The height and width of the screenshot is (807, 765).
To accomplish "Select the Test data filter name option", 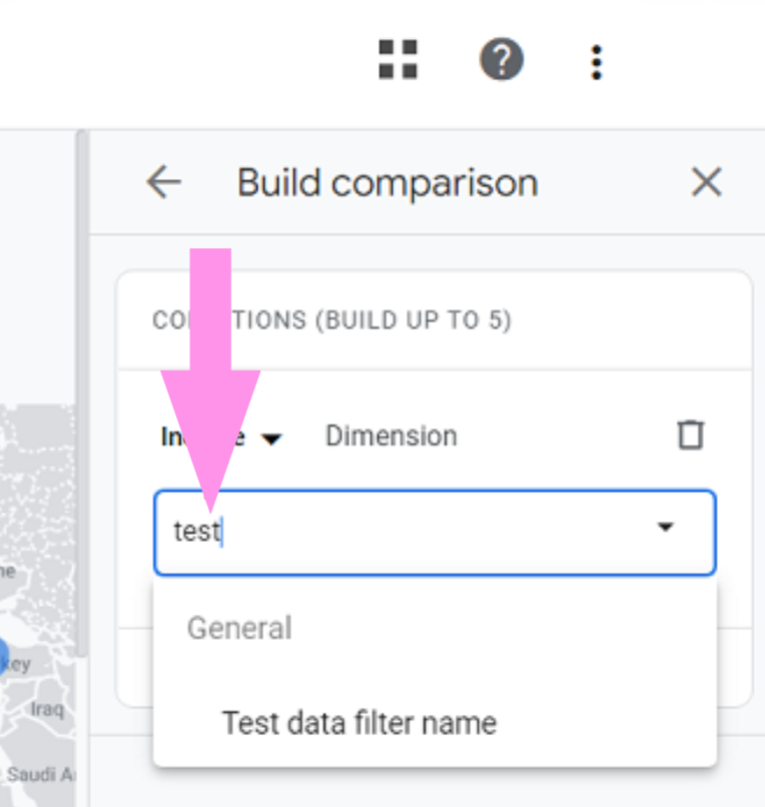I will (359, 722).
